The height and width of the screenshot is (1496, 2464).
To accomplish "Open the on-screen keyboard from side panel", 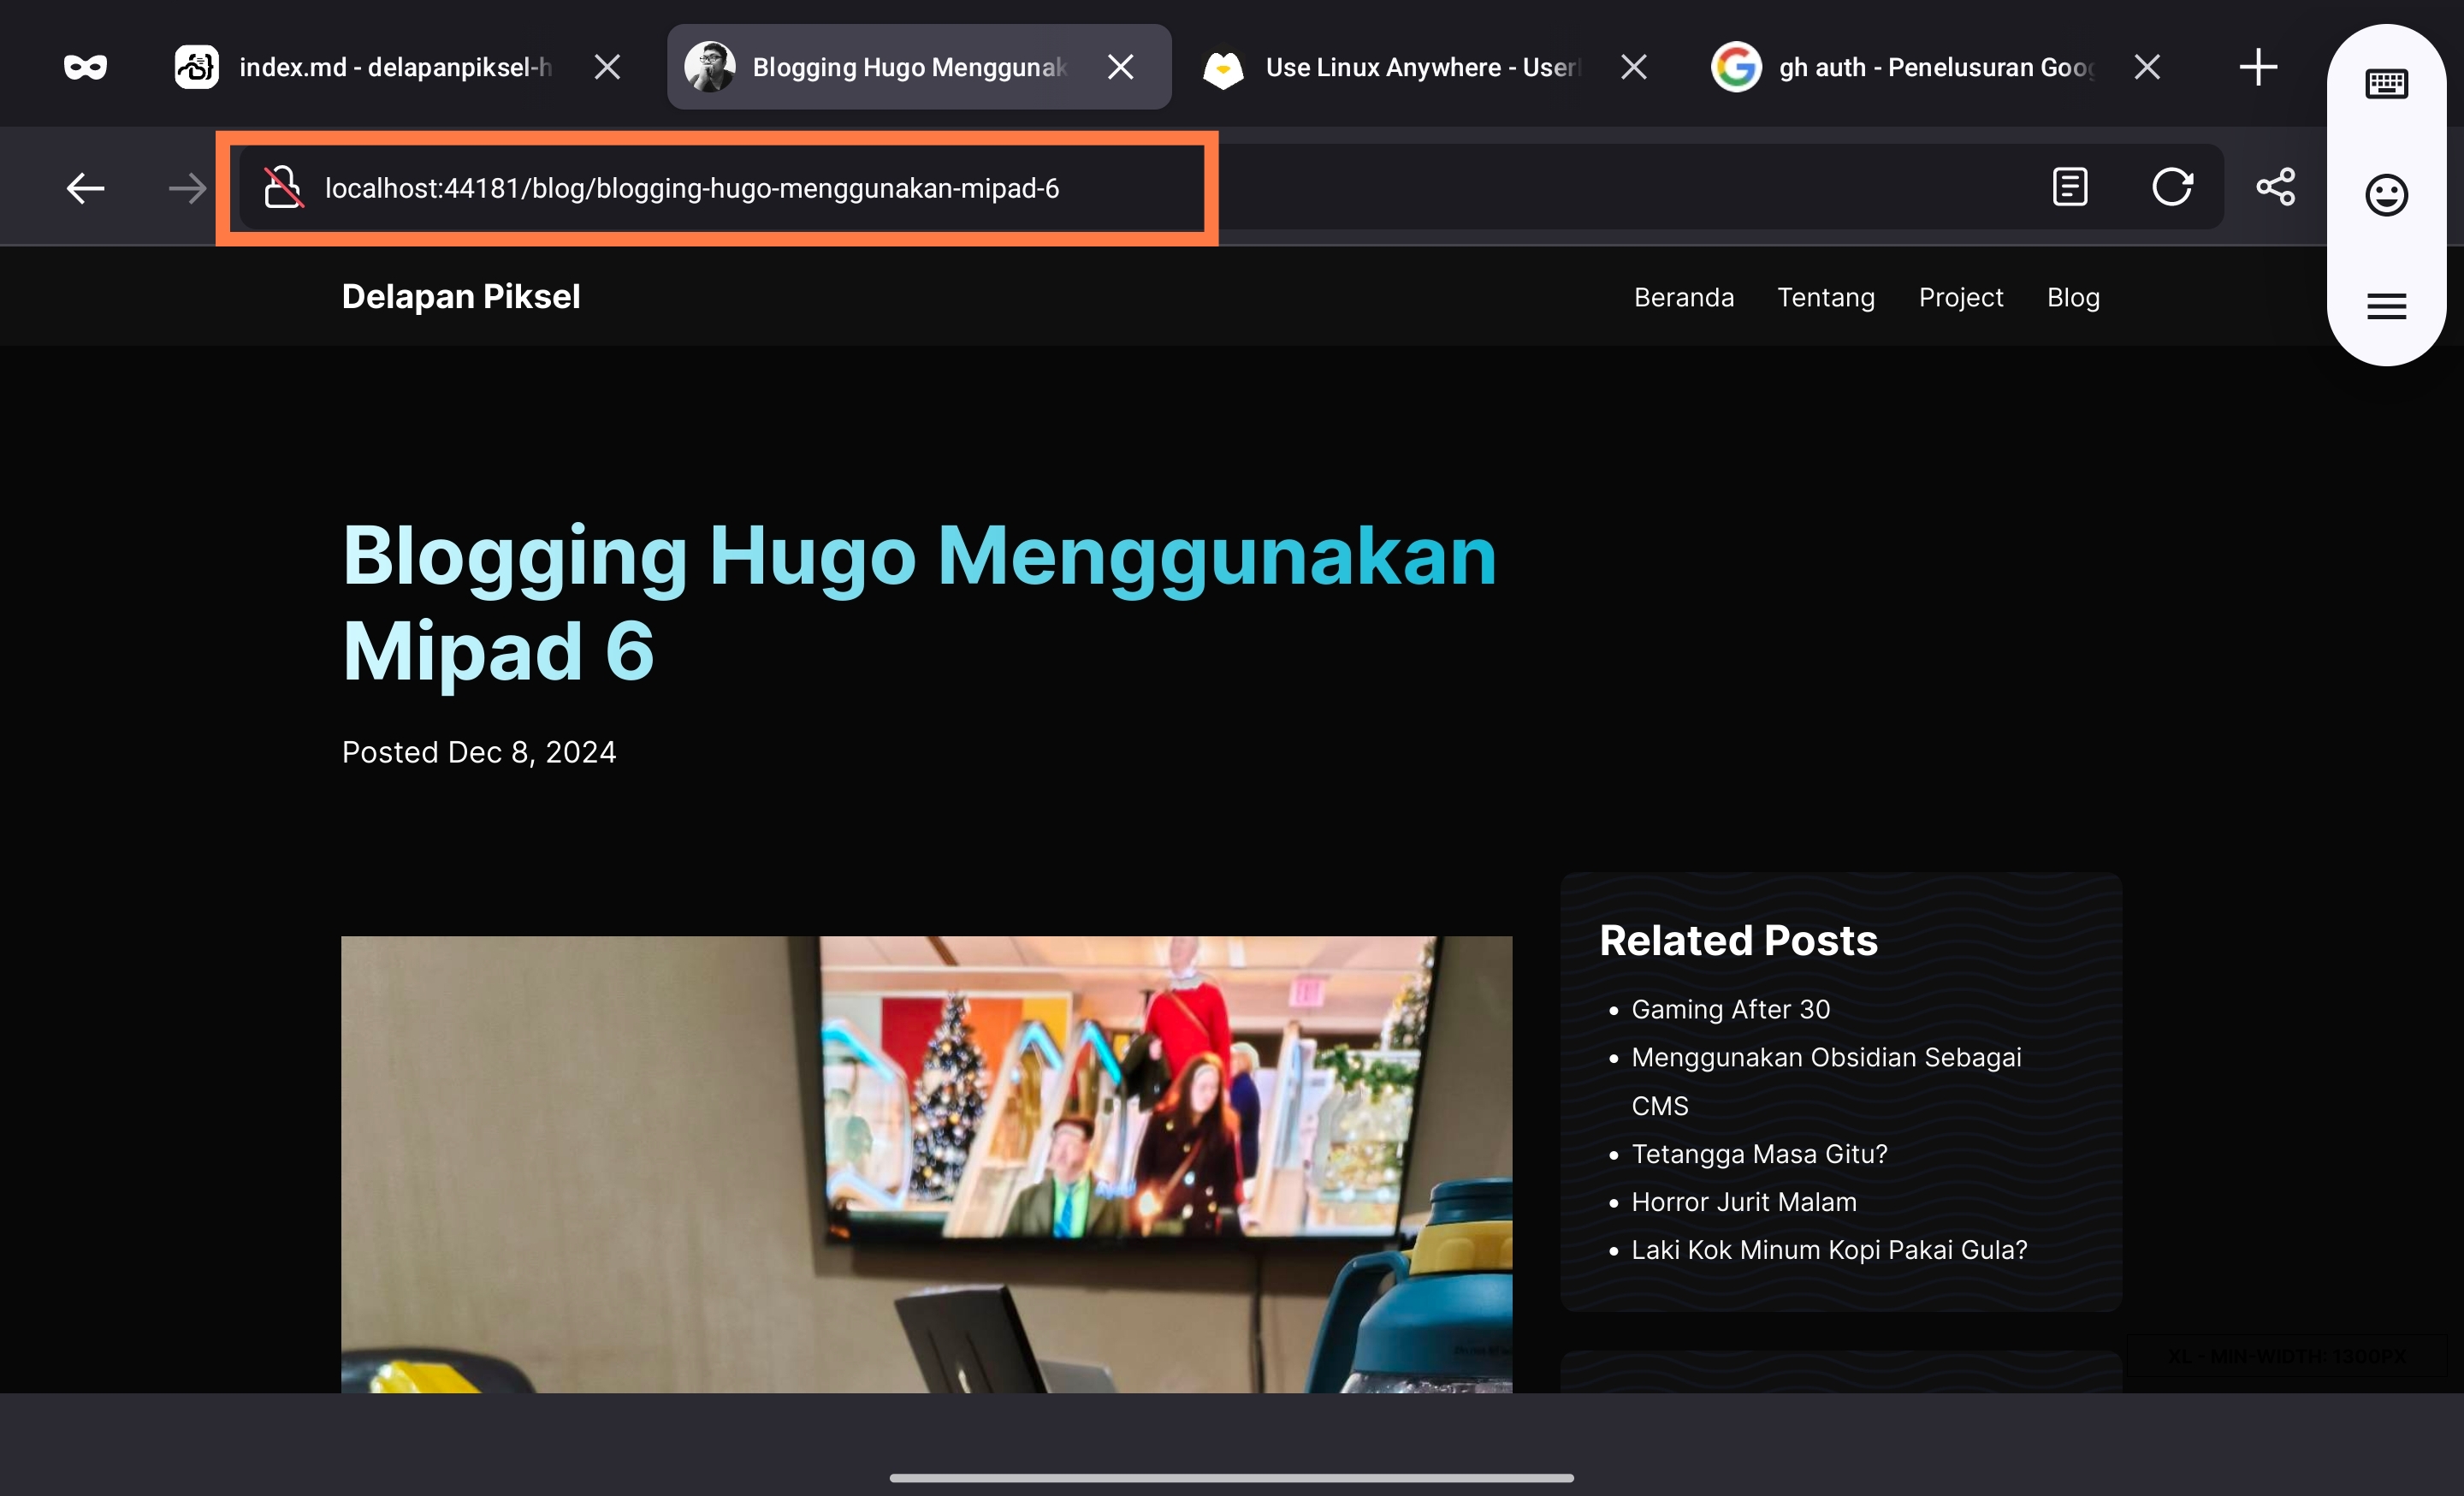I will point(2387,84).
